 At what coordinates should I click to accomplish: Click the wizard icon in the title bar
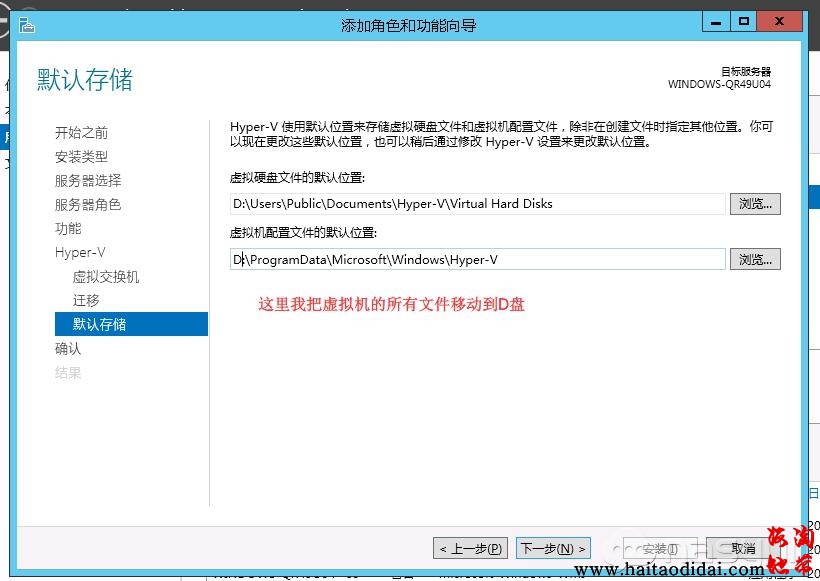[27, 23]
